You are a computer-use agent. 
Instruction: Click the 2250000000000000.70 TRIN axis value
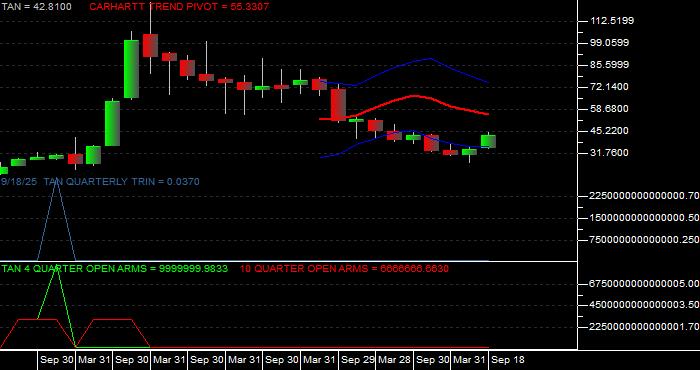click(644, 195)
